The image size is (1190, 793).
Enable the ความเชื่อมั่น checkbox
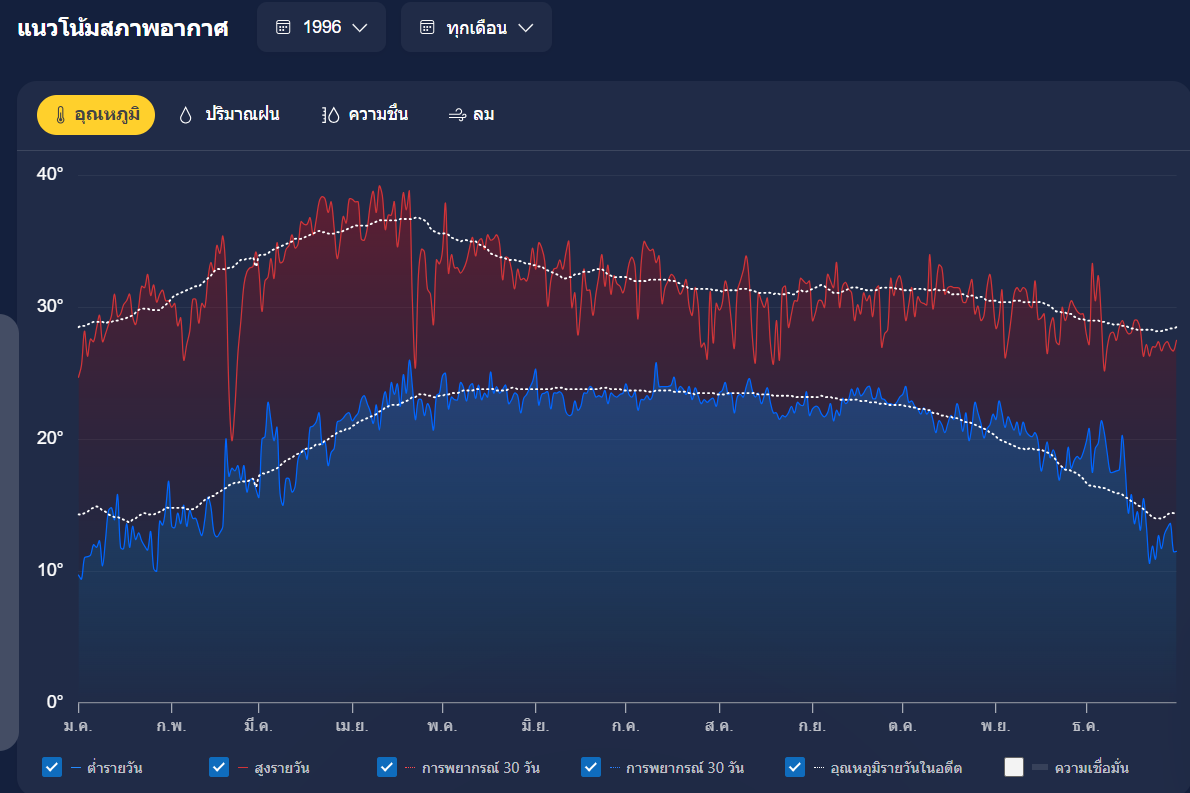(1014, 767)
